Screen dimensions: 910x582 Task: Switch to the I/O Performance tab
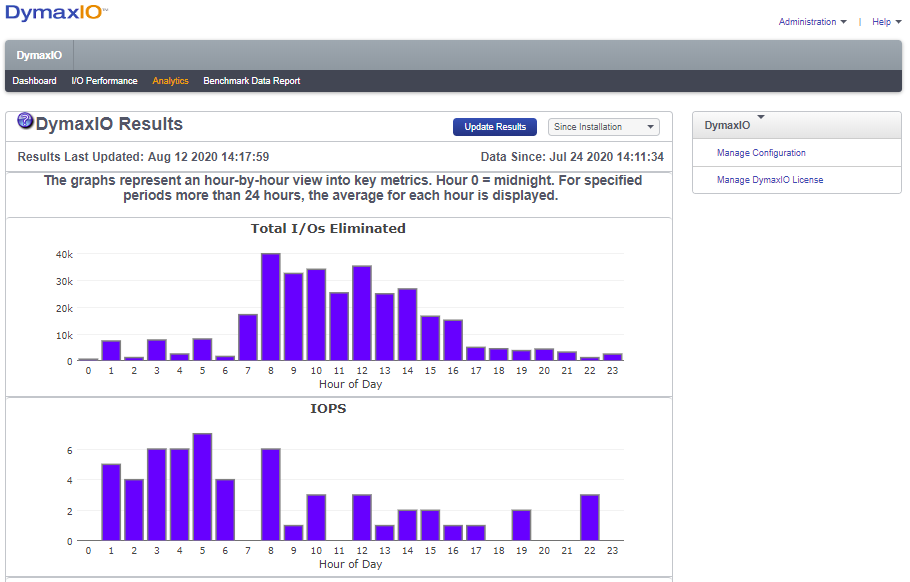click(104, 80)
